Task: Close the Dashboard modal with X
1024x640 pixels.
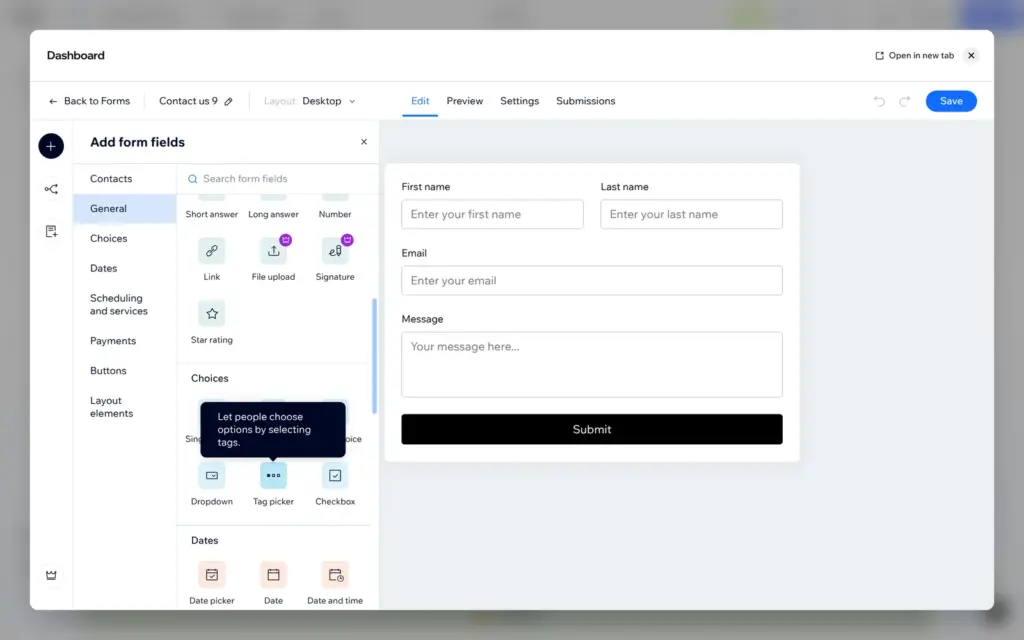Action: tap(971, 56)
